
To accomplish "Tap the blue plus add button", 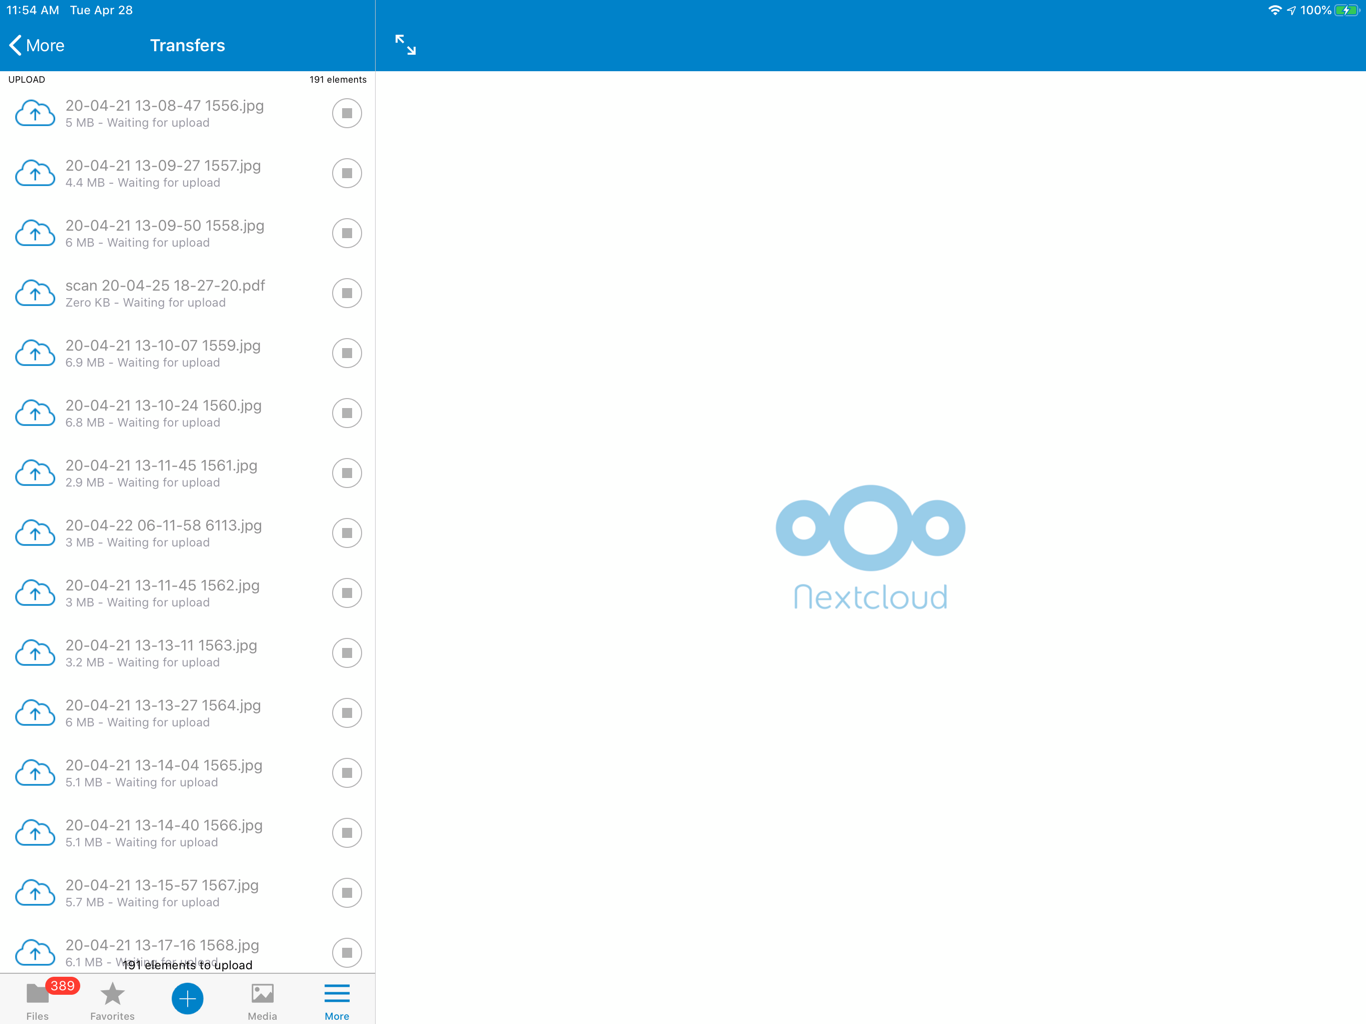I will tap(187, 998).
